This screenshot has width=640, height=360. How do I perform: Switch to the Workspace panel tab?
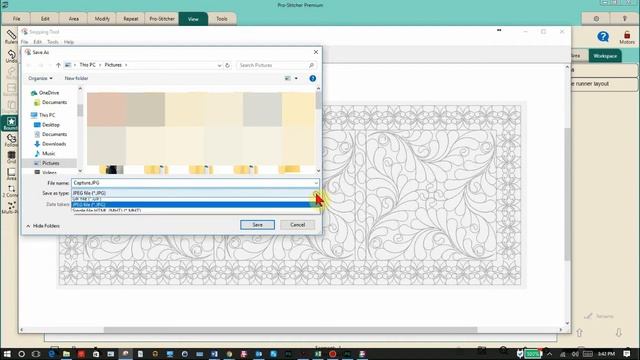[605, 56]
